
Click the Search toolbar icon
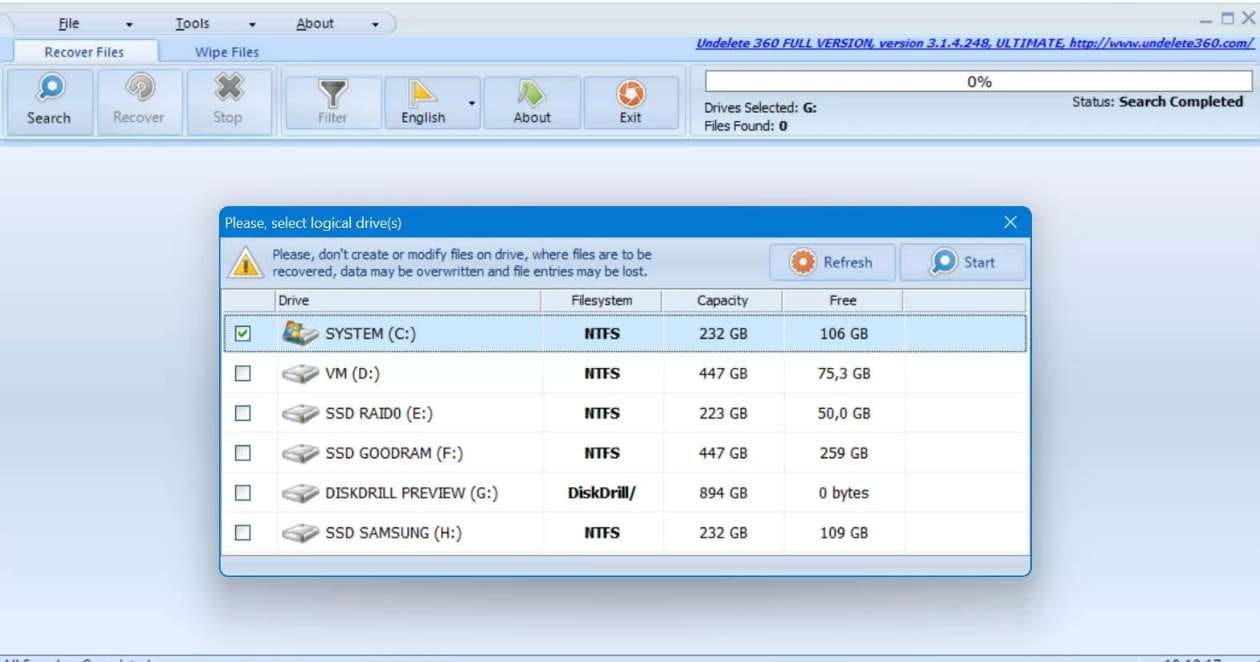tap(49, 90)
